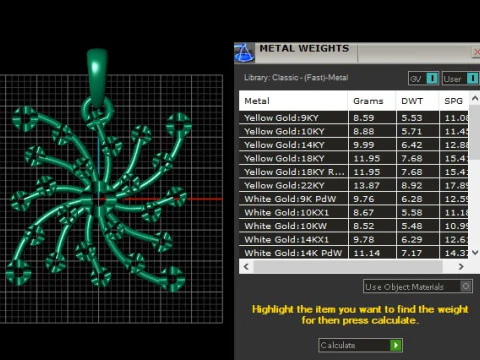Select the Yellow Gold:22KY row

coord(354,185)
